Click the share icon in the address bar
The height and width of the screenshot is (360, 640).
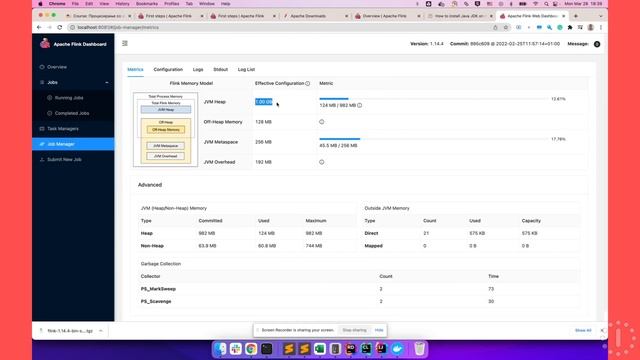click(495, 27)
